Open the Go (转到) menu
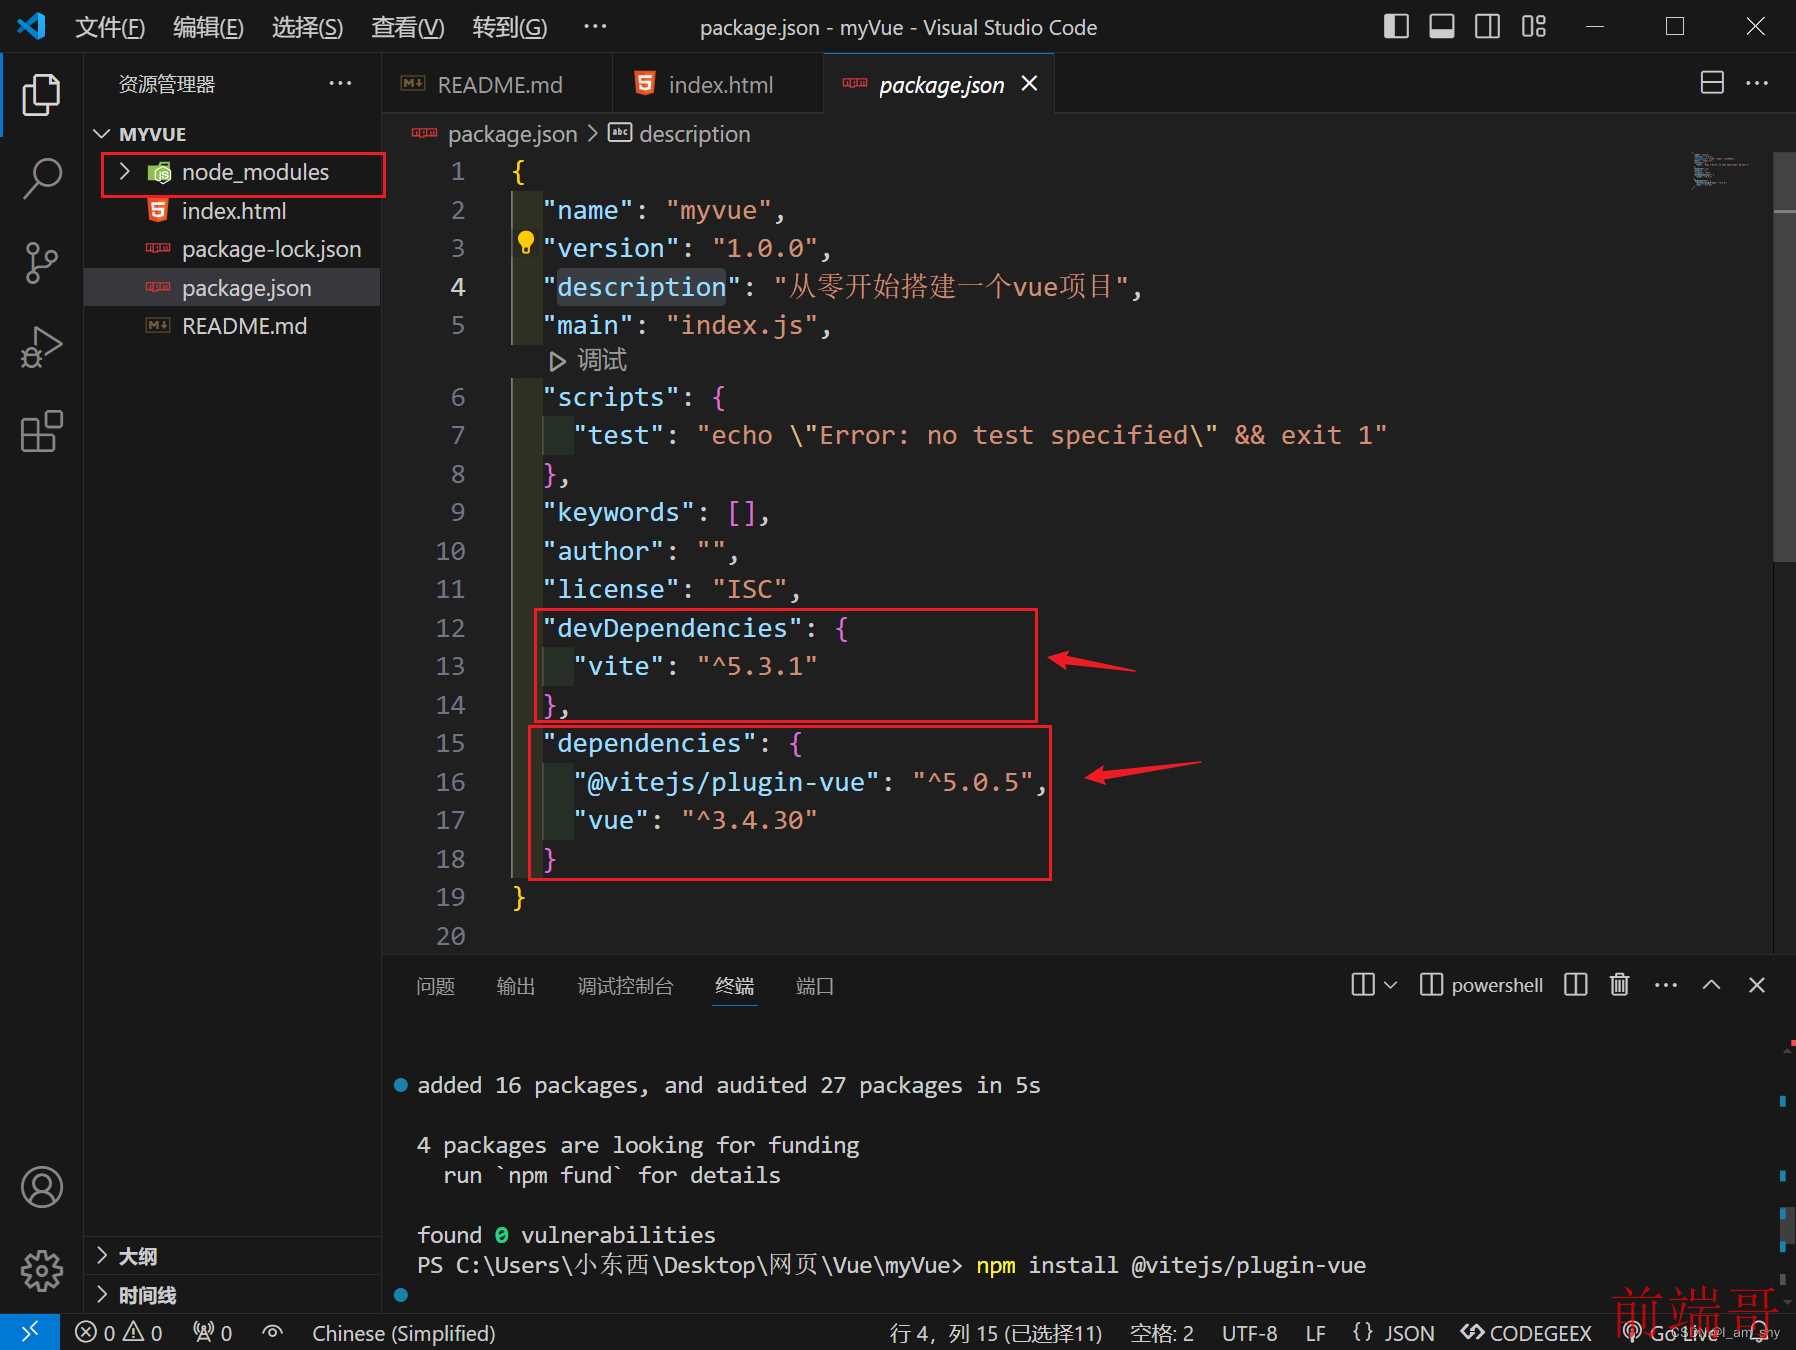 point(509,27)
